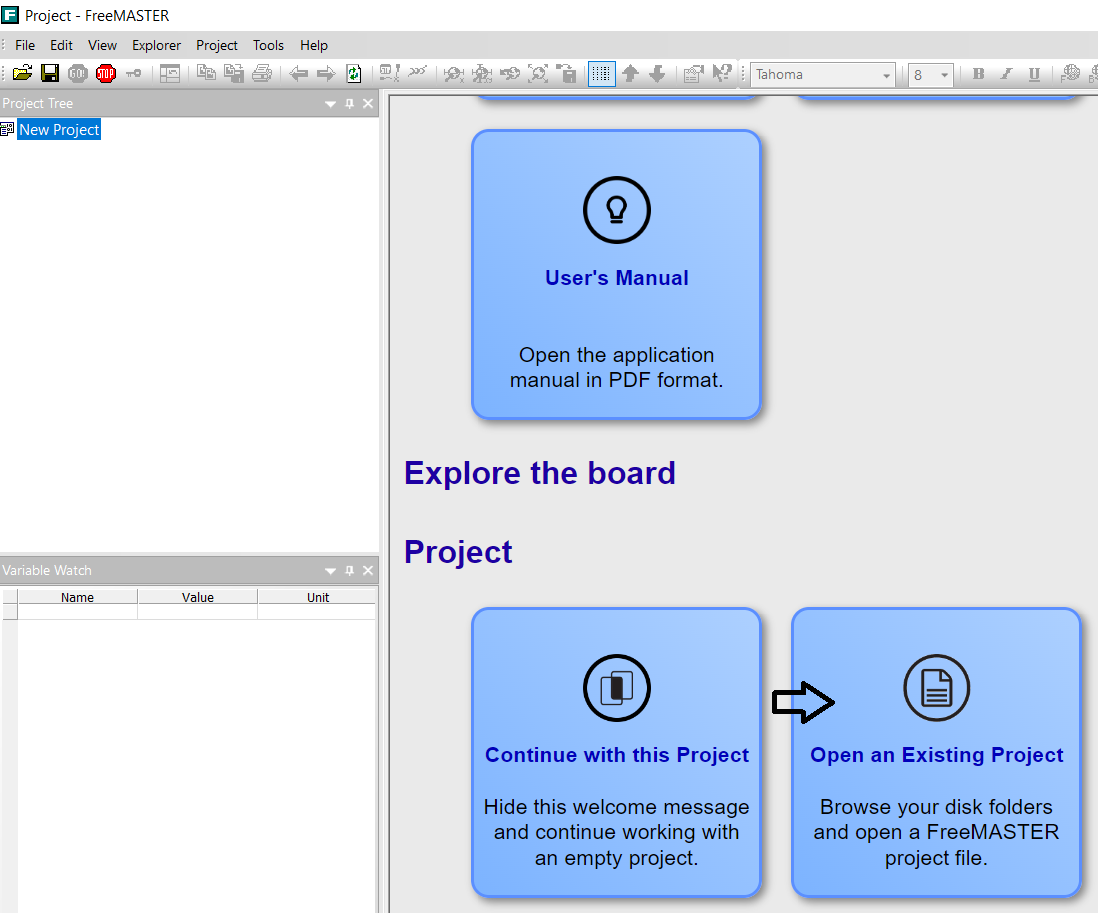The height and width of the screenshot is (913, 1098).
Task: Open the Tools menu
Action: point(268,46)
